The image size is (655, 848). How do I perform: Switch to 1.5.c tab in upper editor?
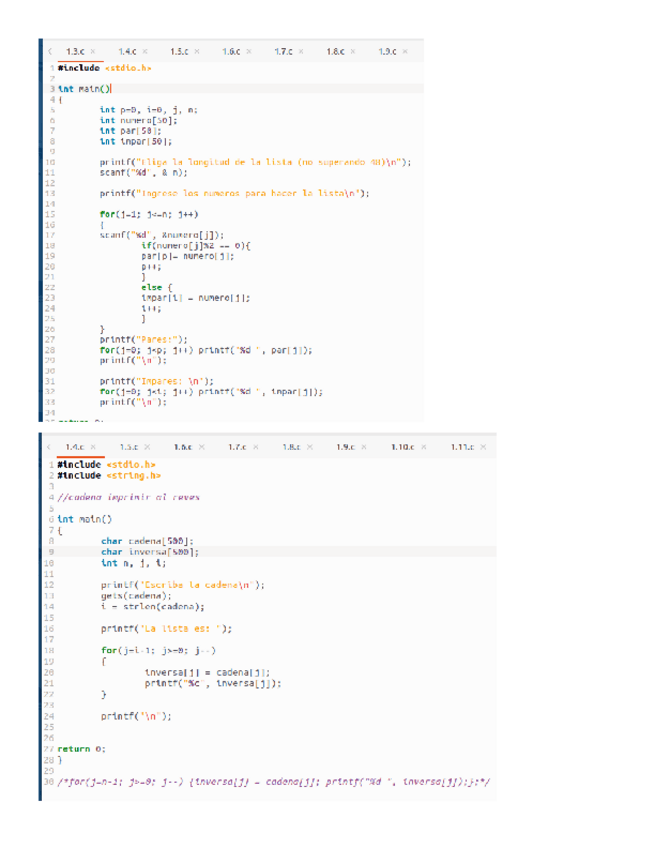pos(179,51)
